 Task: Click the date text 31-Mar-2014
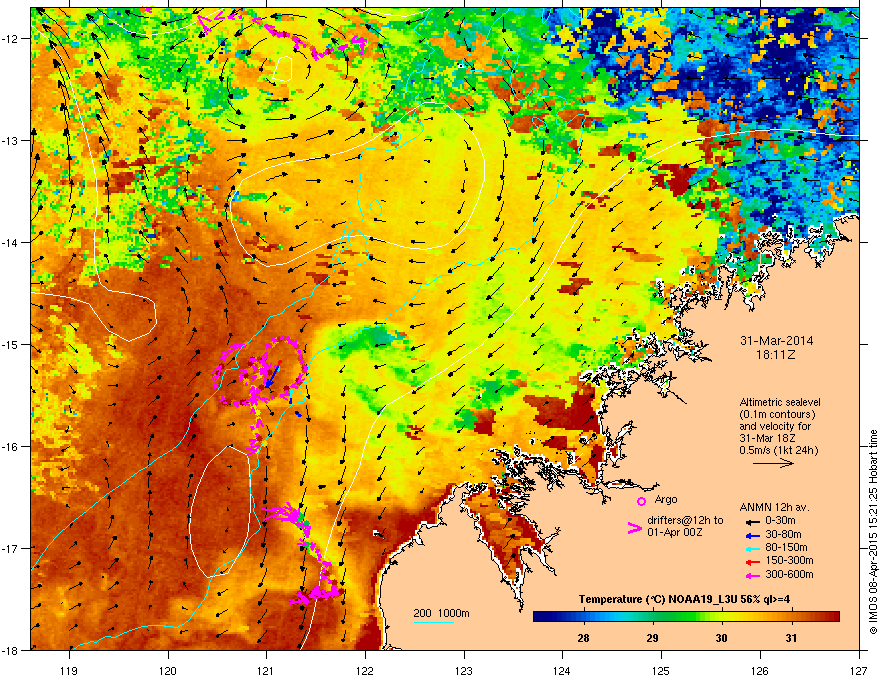tap(777, 341)
